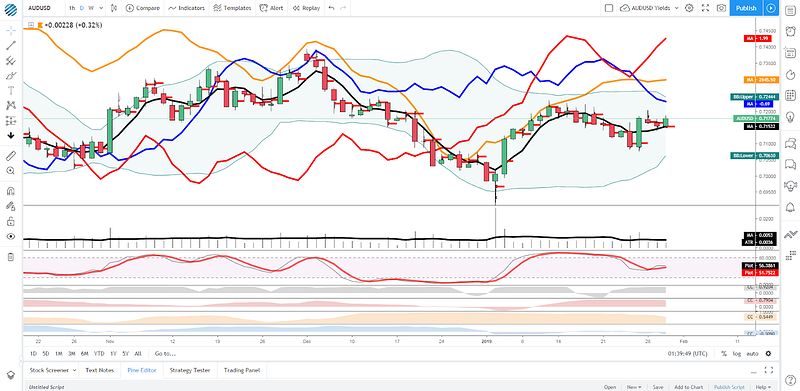Toggle lock all drawing tools
The width and height of the screenshot is (800, 391).
(11, 222)
